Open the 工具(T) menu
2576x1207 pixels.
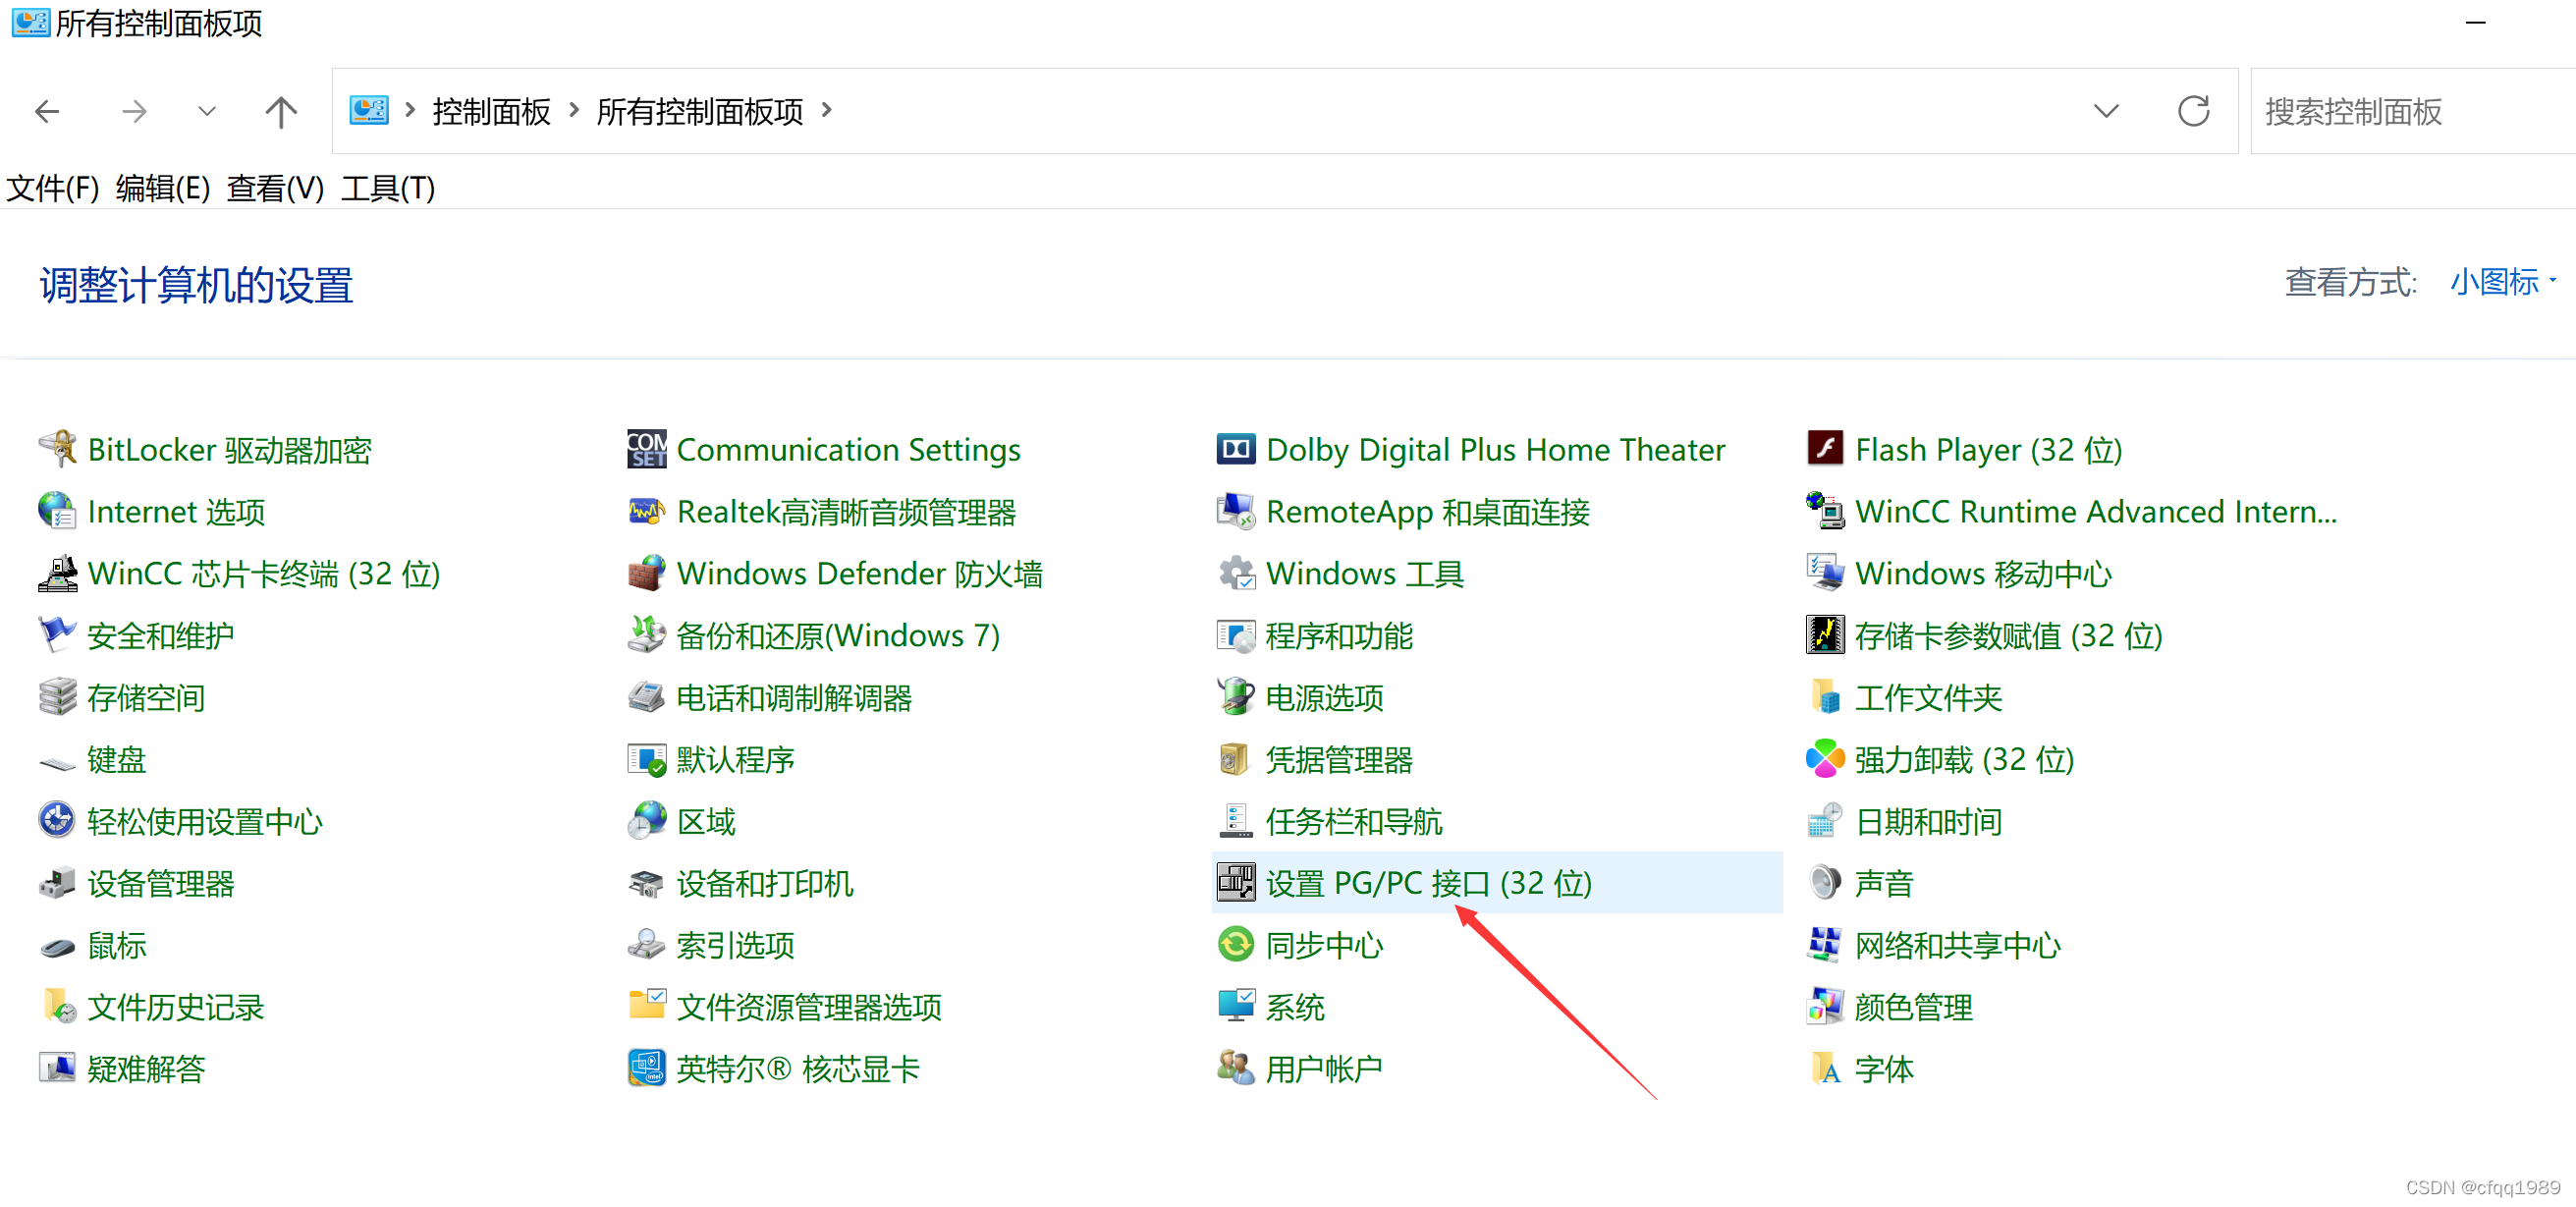[387, 188]
